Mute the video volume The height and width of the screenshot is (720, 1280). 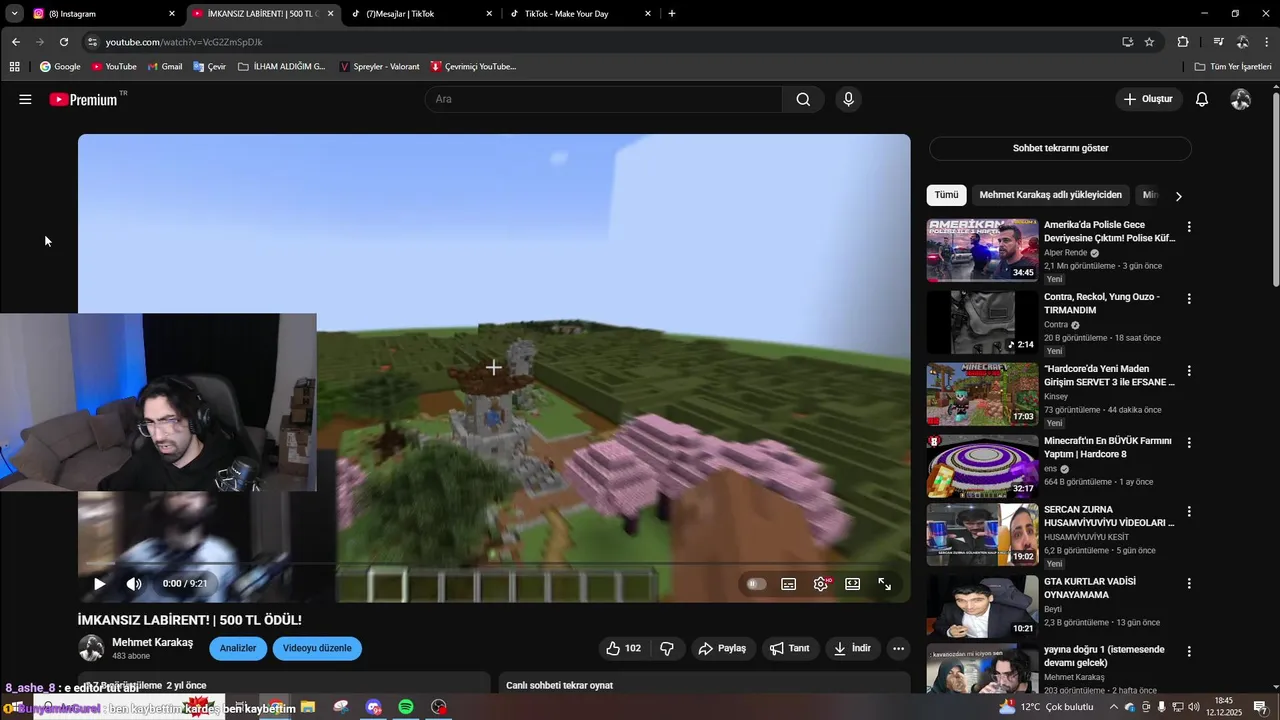(134, 584)
